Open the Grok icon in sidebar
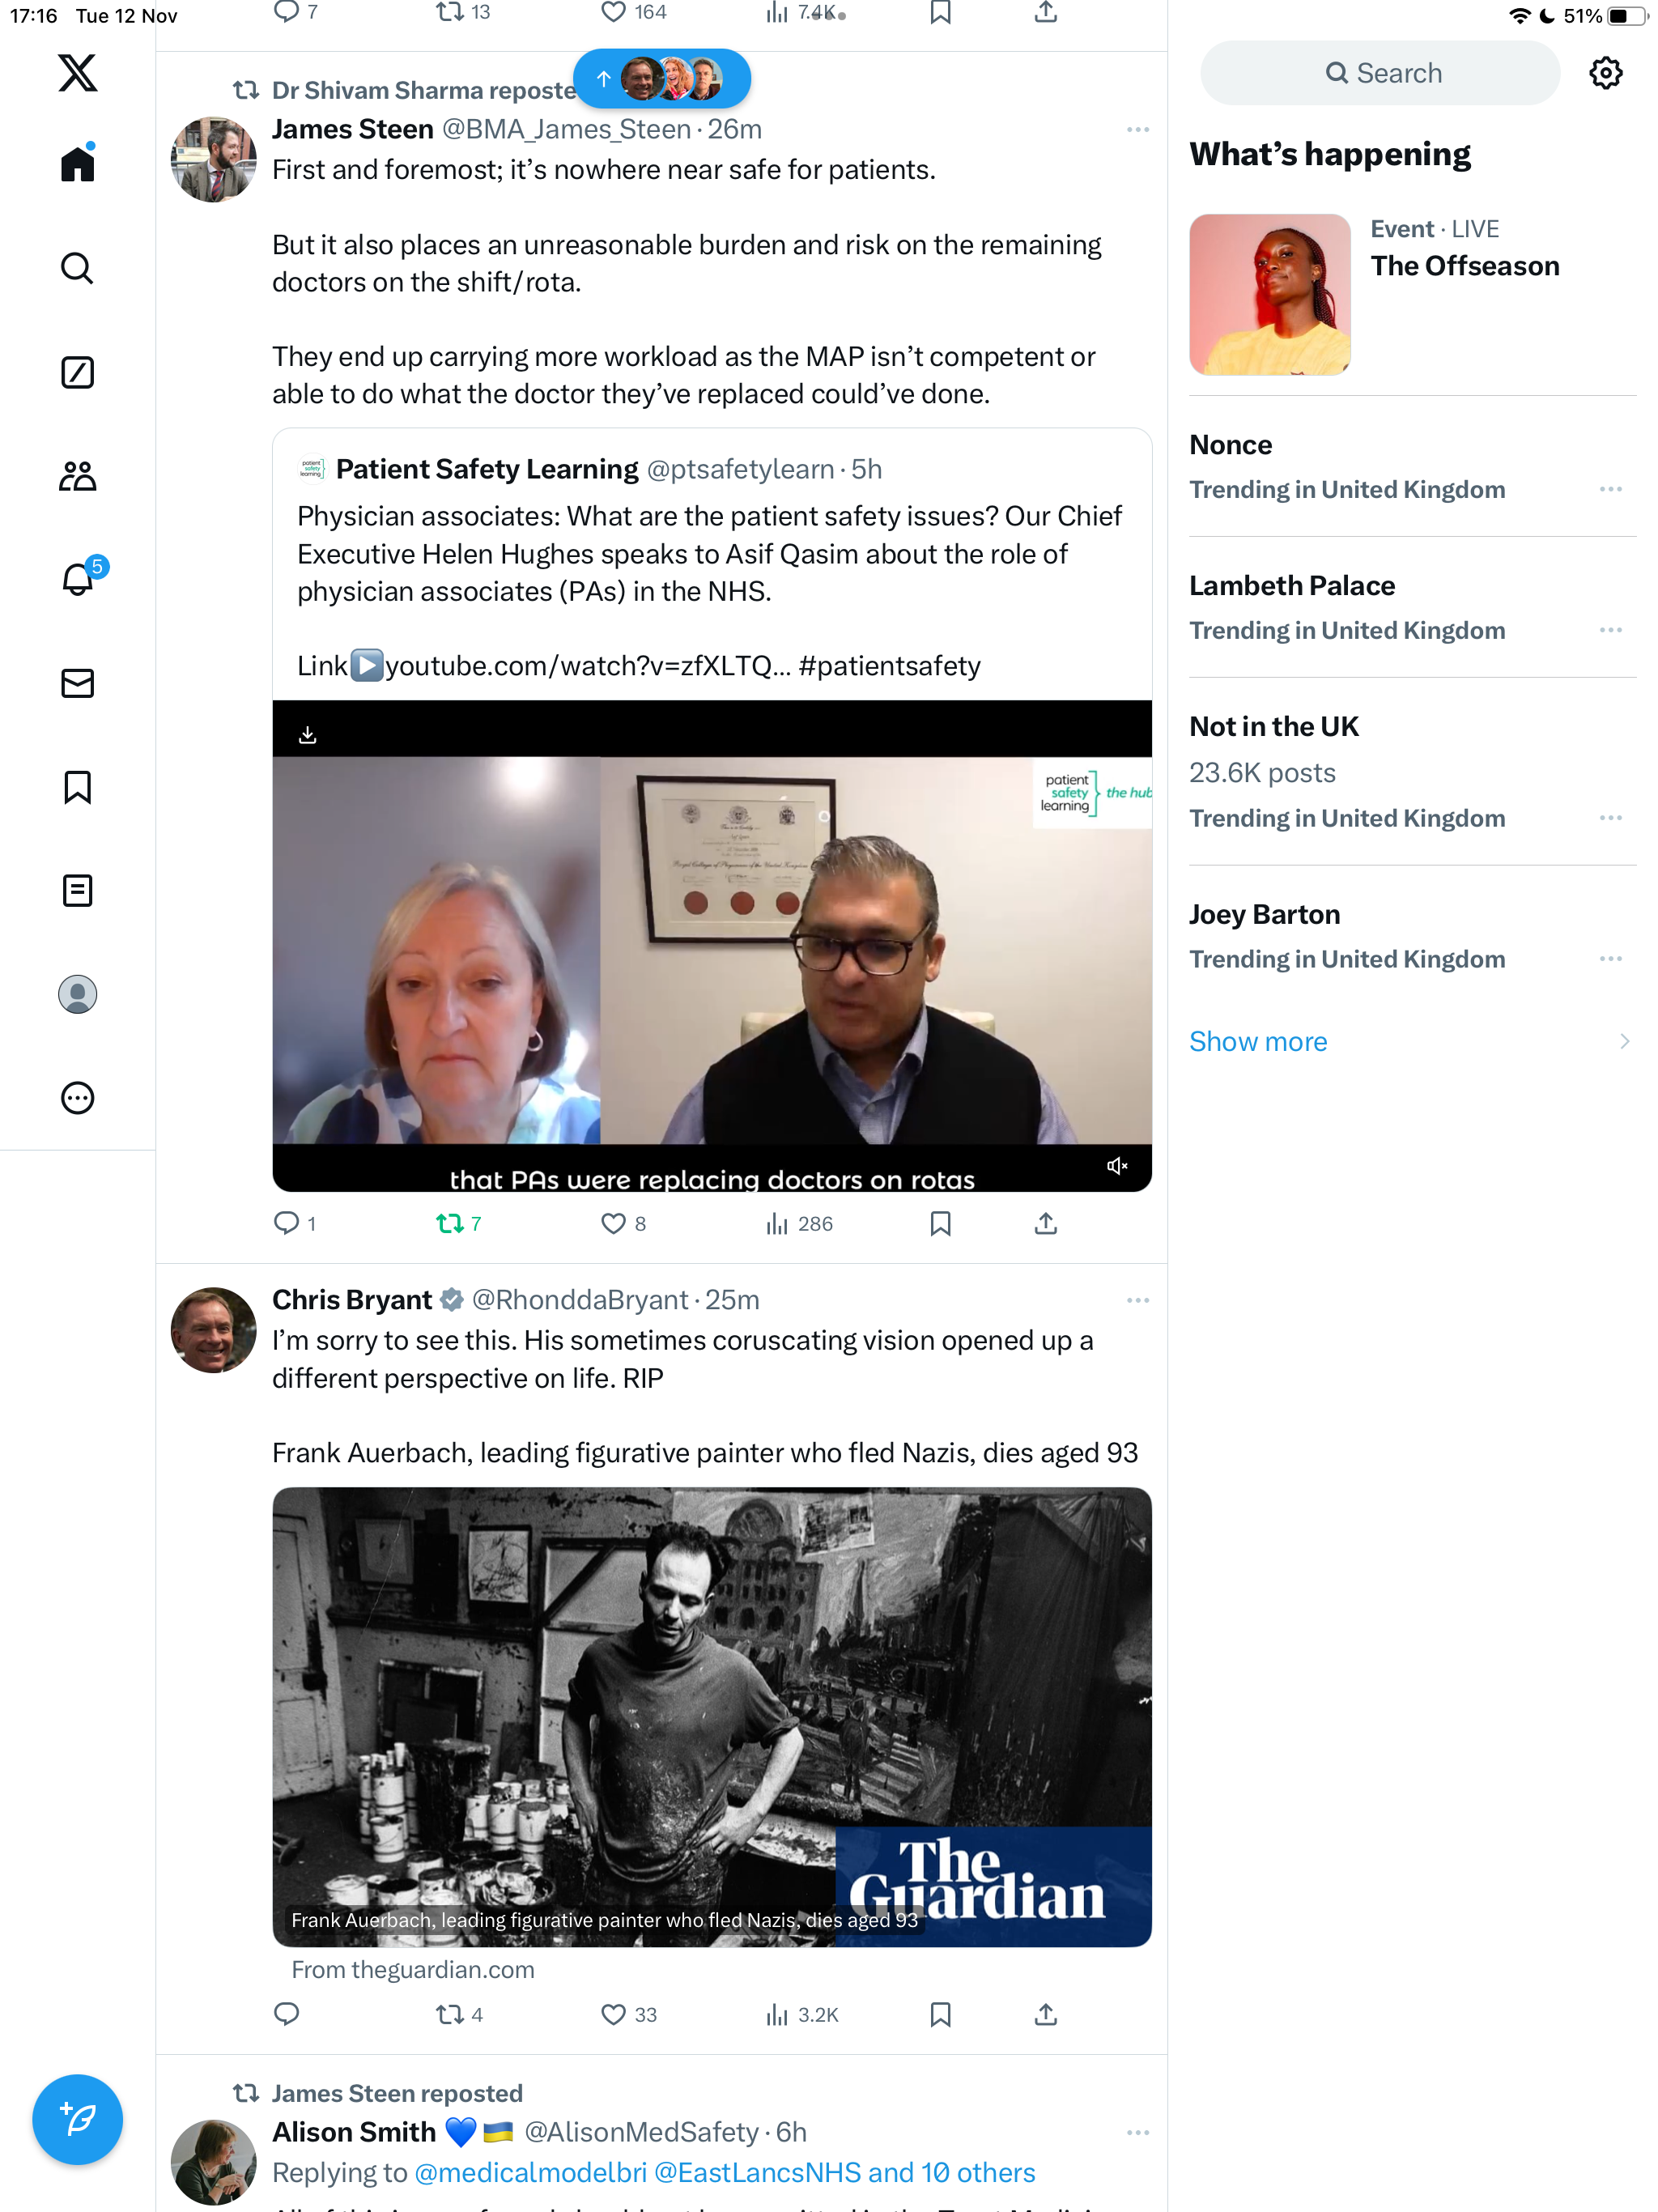The image size is (1658, 2212). click(77, 372)
